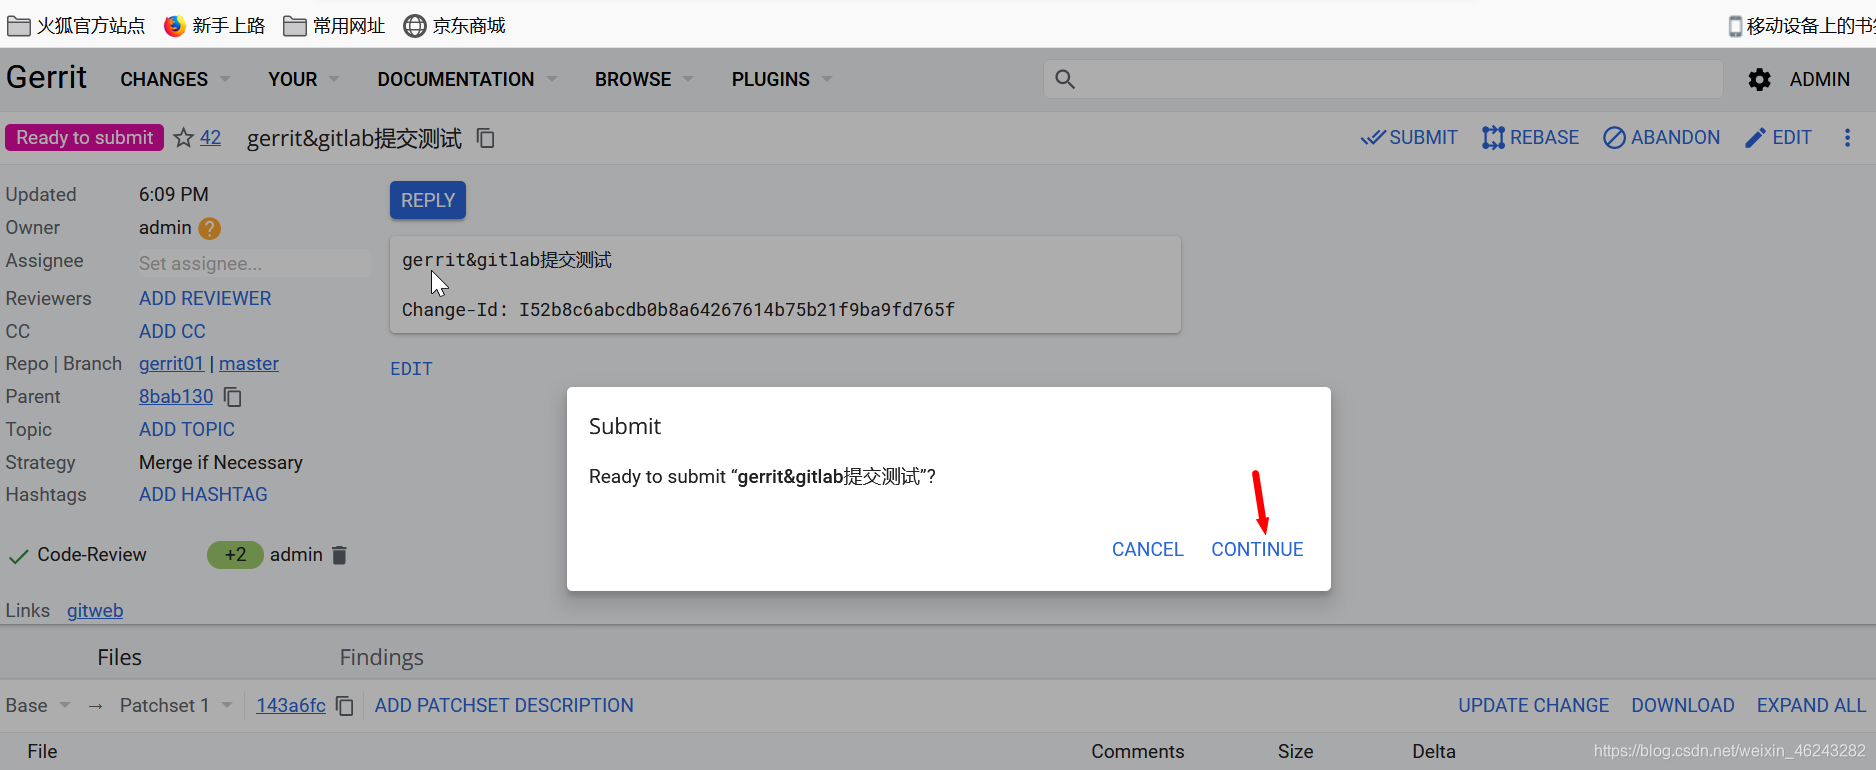Open 常用网址 bookmark folder
The height and width of the screenshot is (770, 1876).
(334, 25)
